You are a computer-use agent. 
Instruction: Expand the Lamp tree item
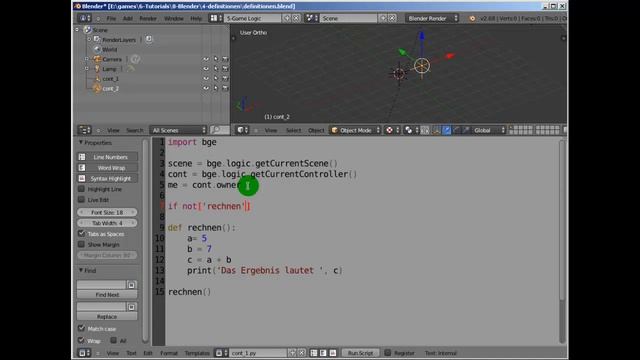pyautogui.click(x=87, y=69)
